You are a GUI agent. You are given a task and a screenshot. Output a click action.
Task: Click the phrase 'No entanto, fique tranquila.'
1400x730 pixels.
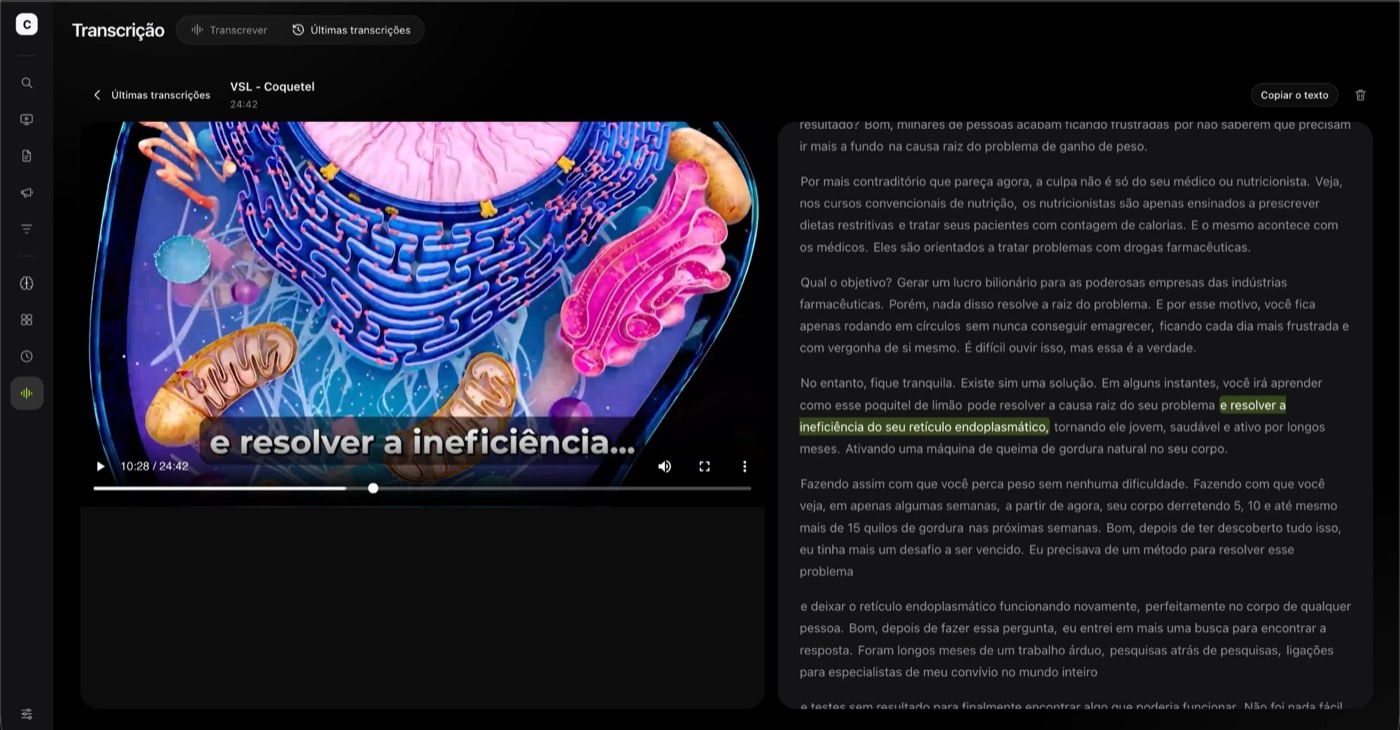click(877, 383)
